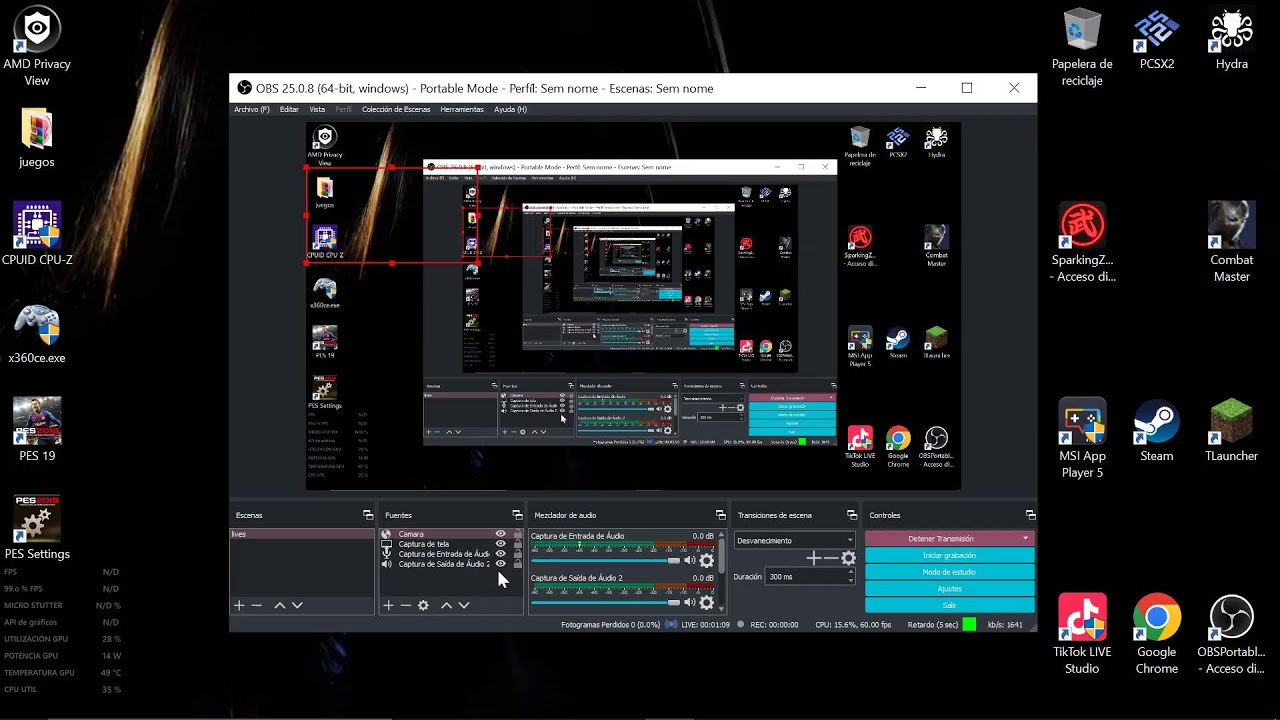Remove the scene transition with the minus icon
The height and width of the screenshot is (720, 1280).
830,558
